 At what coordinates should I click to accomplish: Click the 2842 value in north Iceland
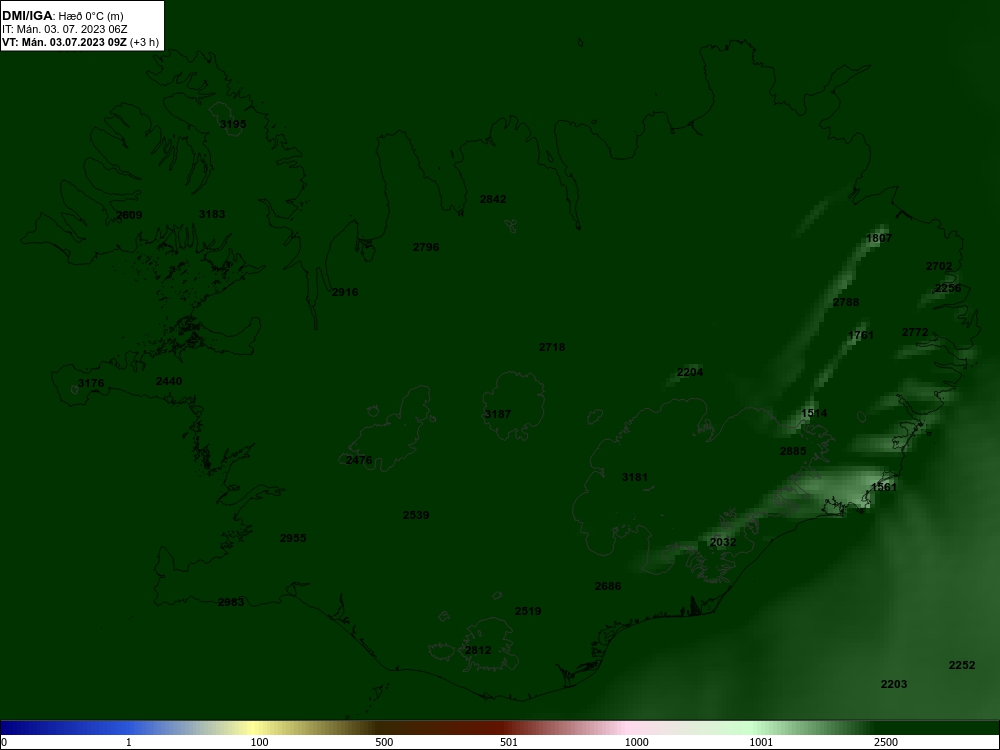pyautogui.click(x=493, y=199)
